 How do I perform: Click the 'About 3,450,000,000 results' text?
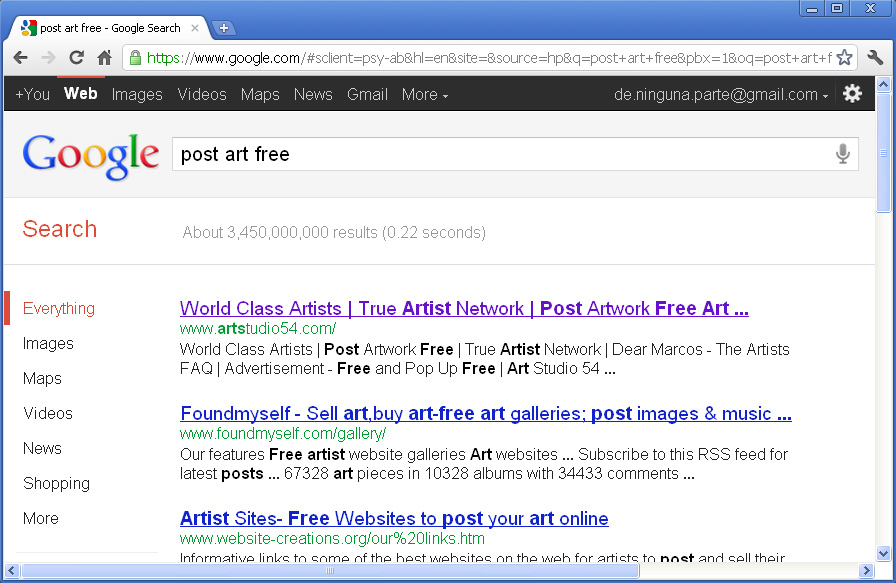point(334,233)
